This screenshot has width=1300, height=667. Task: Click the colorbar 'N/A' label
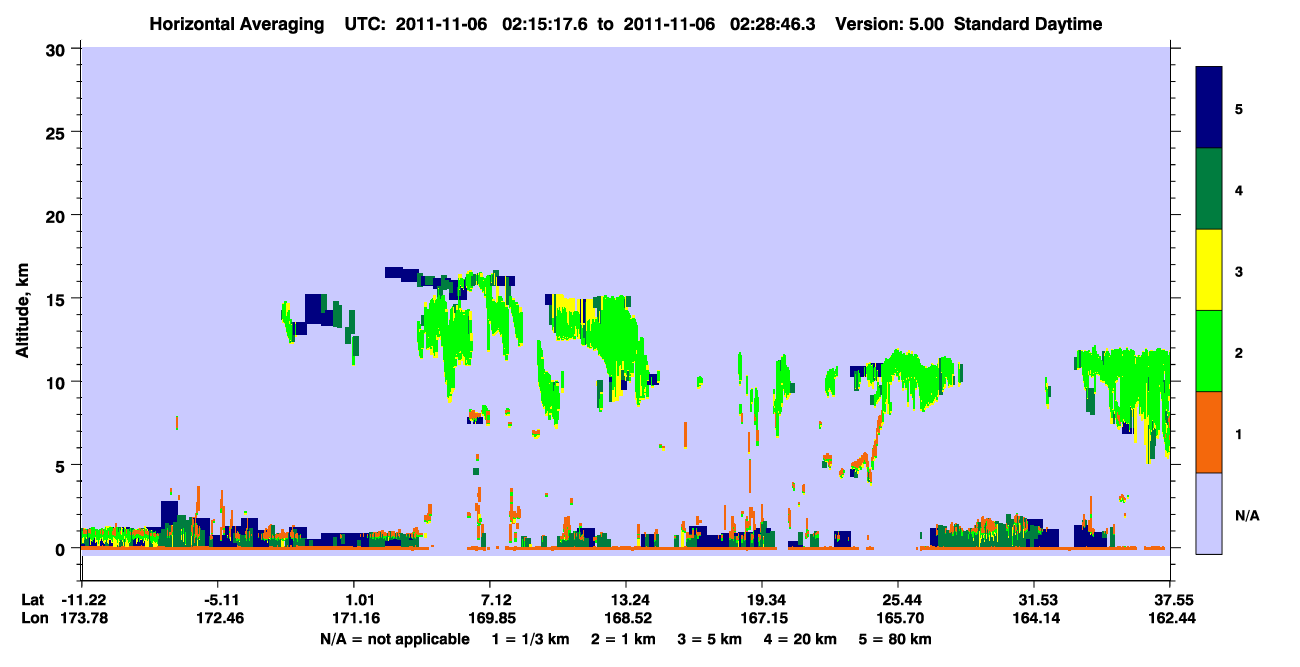1246,515
